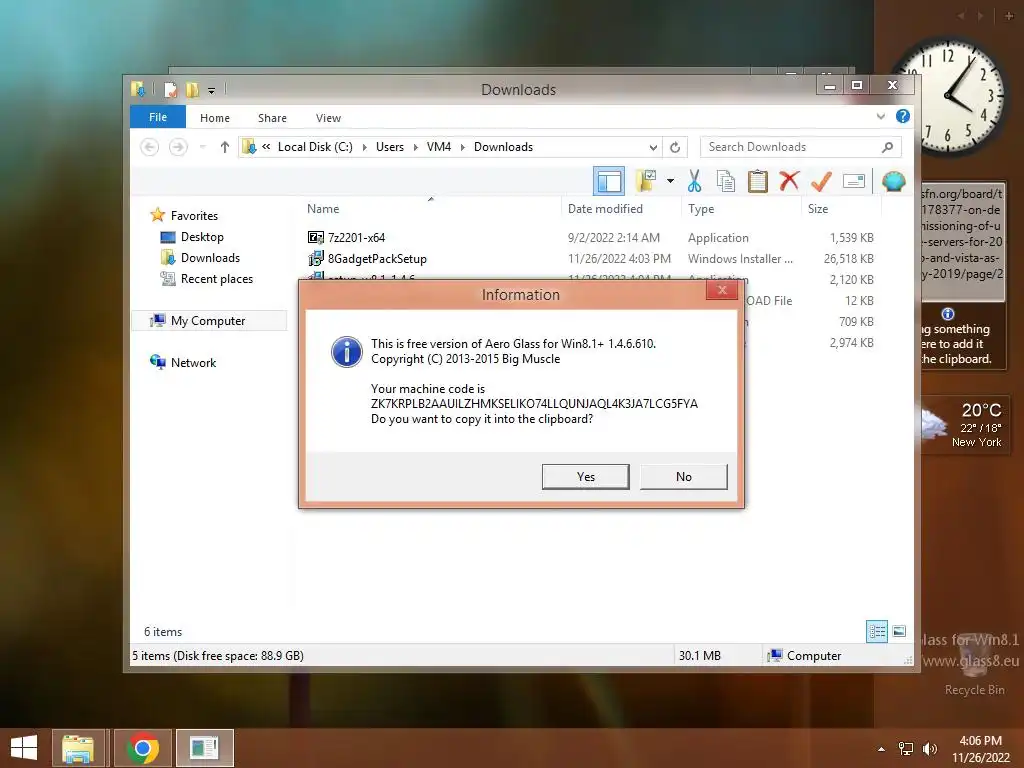Viewport: 1024px width, 768px height.
Task: Sort by the Size column header
Action: (x=842, y=209)
